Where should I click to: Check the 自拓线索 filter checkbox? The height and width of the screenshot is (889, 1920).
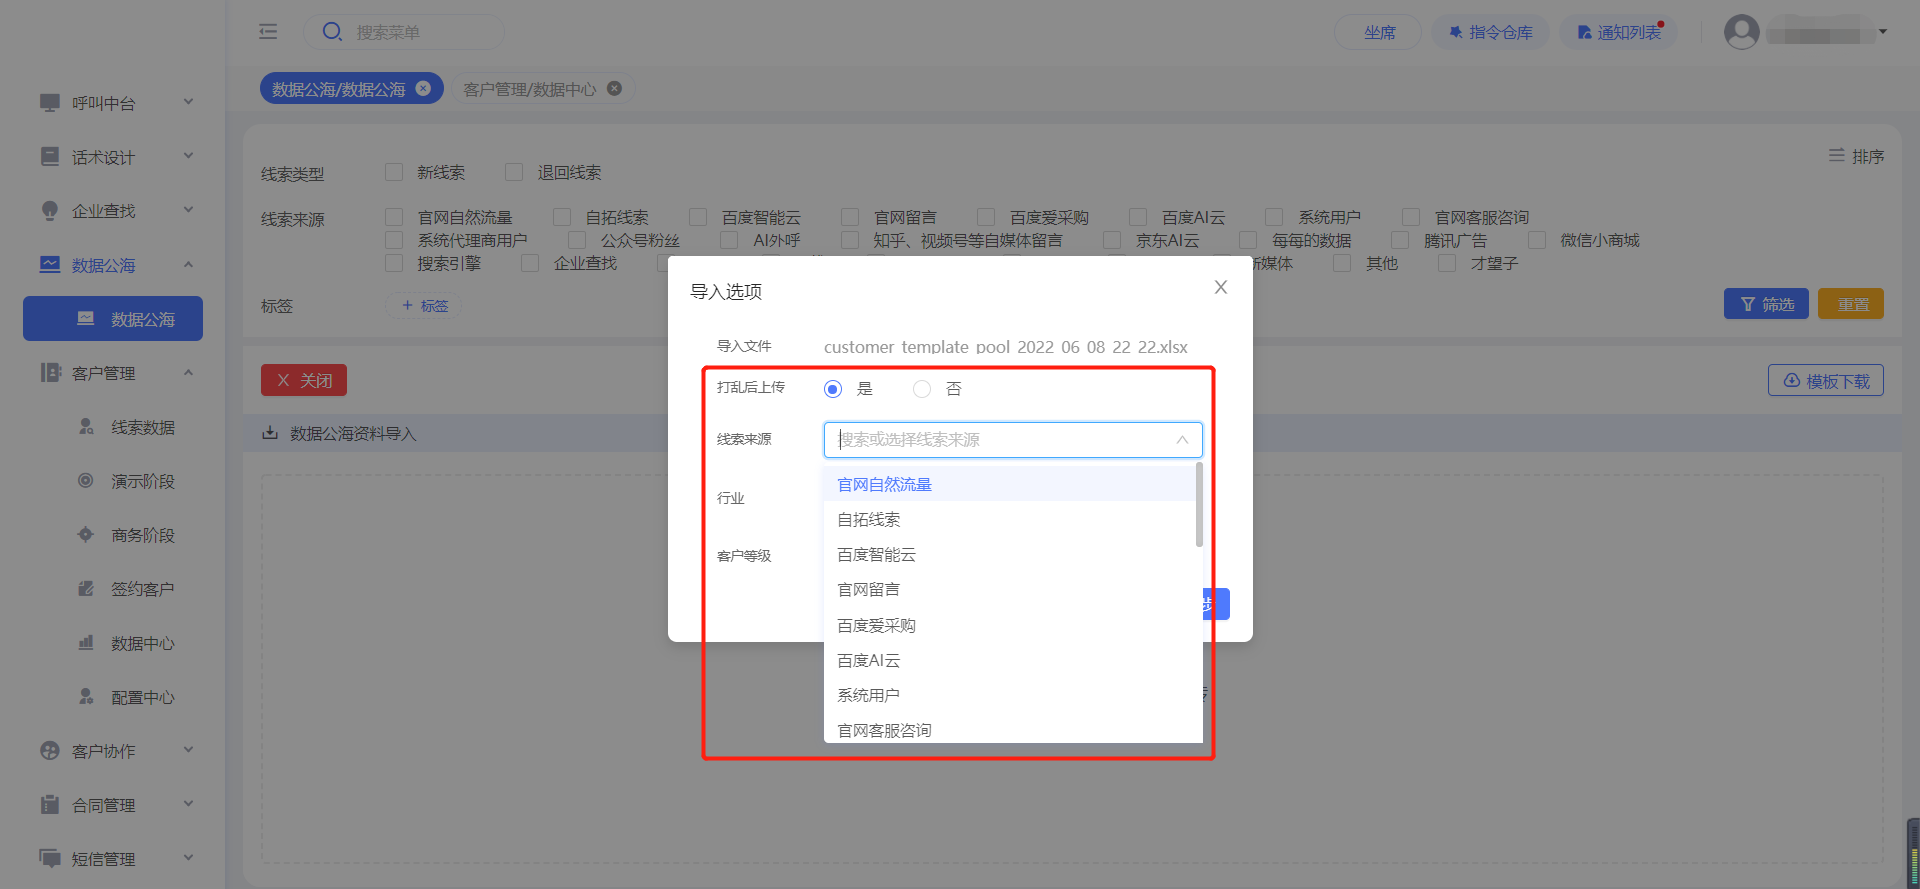click(562, 217)
